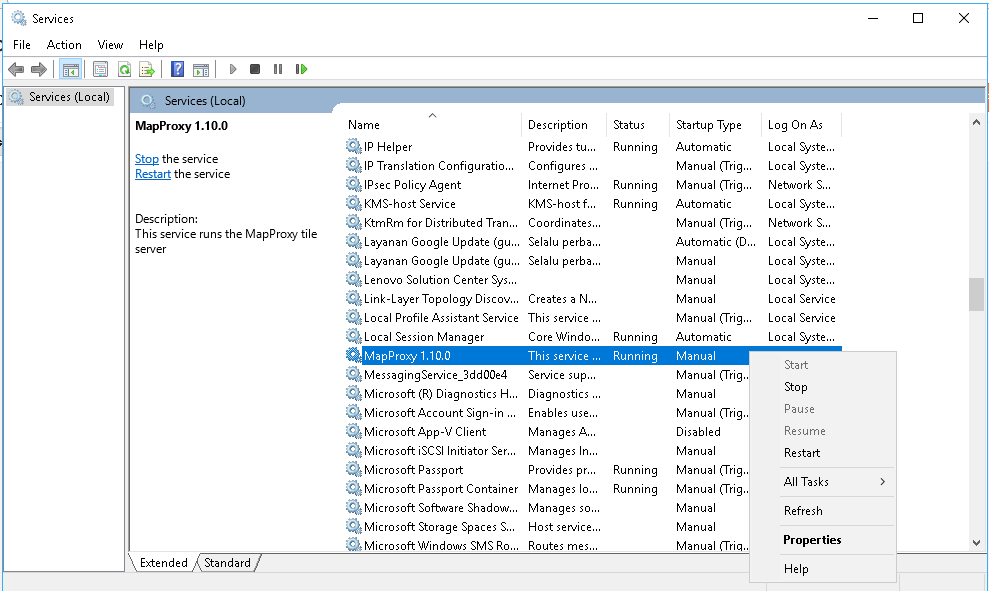Image resolution: width=989 pixels, height=591 pixels.
Task: Click the Forward arrow toolbar icon
Action: click(x=39, y=69)
